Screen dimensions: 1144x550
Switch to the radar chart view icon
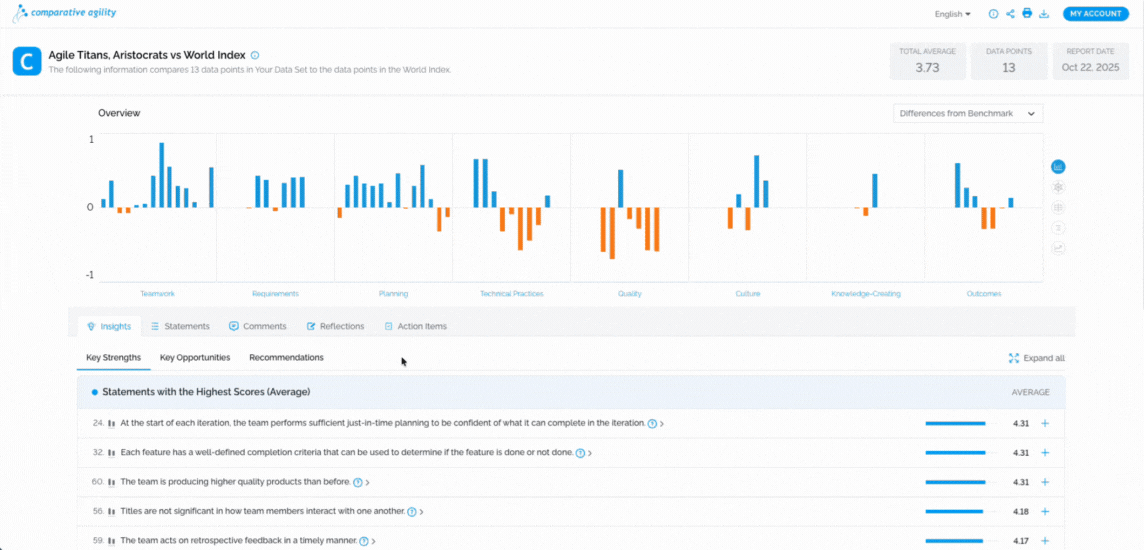pos(1058,187)
